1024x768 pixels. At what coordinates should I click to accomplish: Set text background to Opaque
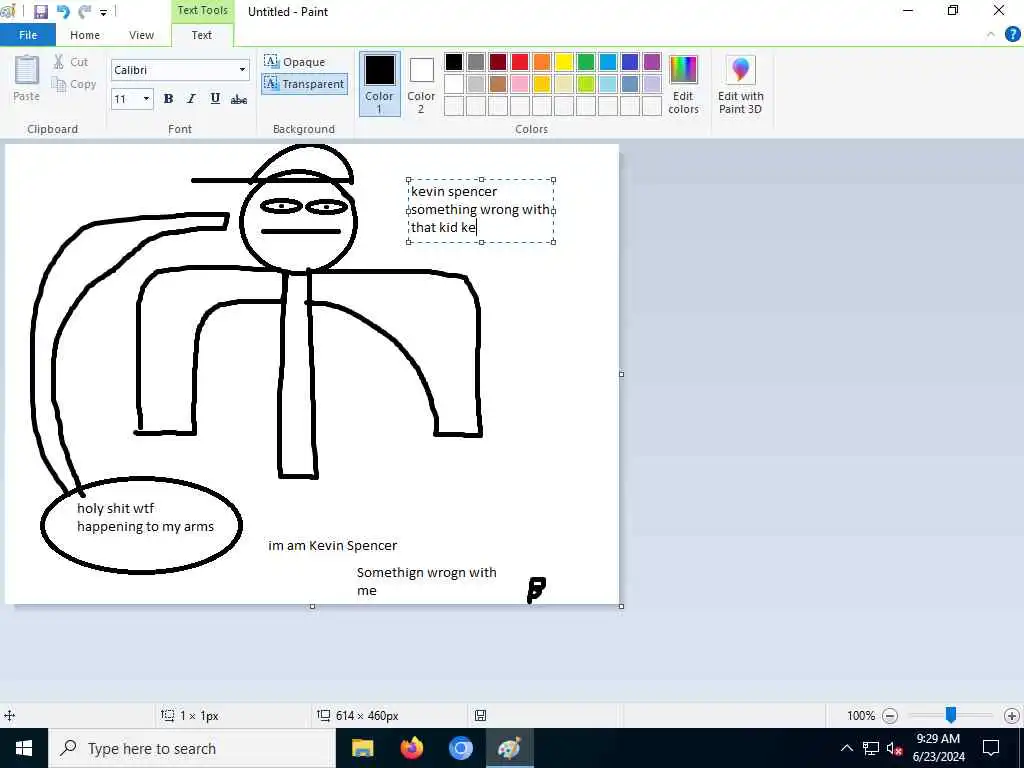click(x=295, y=62)
